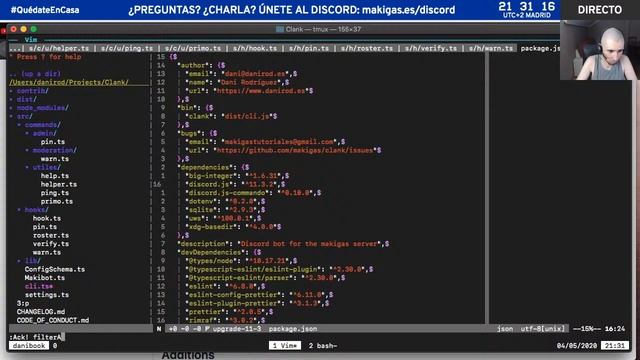Click the upgrade-11-3 branch in statusline
Screen dimensions: 640x360
pos(237,329)
